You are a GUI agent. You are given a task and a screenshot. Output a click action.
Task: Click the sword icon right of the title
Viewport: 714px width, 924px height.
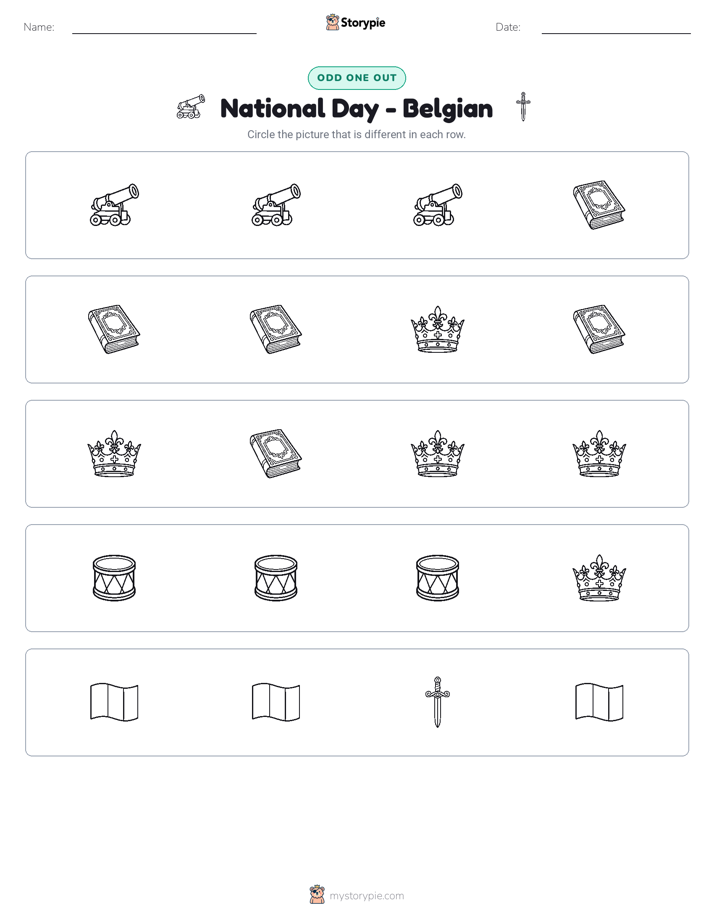(x=523, y=107)
